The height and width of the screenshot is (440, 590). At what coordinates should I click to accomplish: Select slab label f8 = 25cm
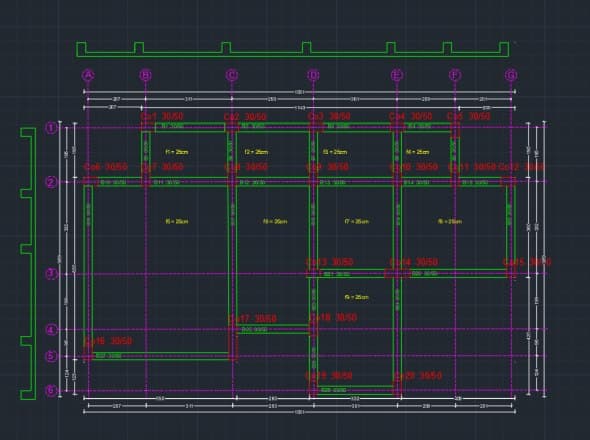point(450,221)
